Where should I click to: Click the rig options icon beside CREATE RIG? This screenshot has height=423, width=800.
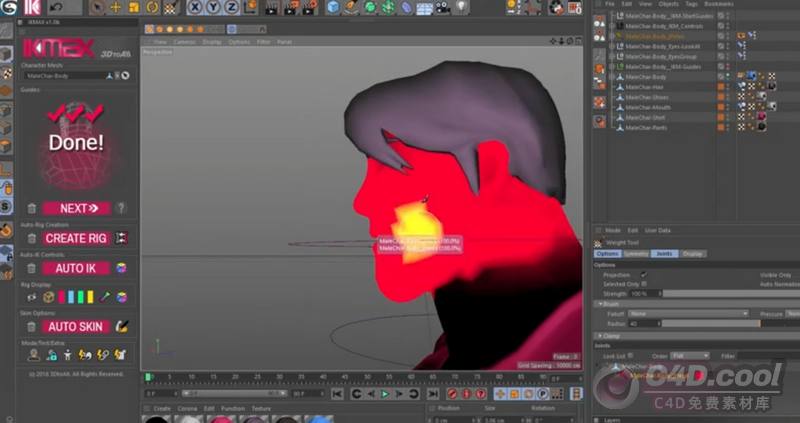click(121, 238)
